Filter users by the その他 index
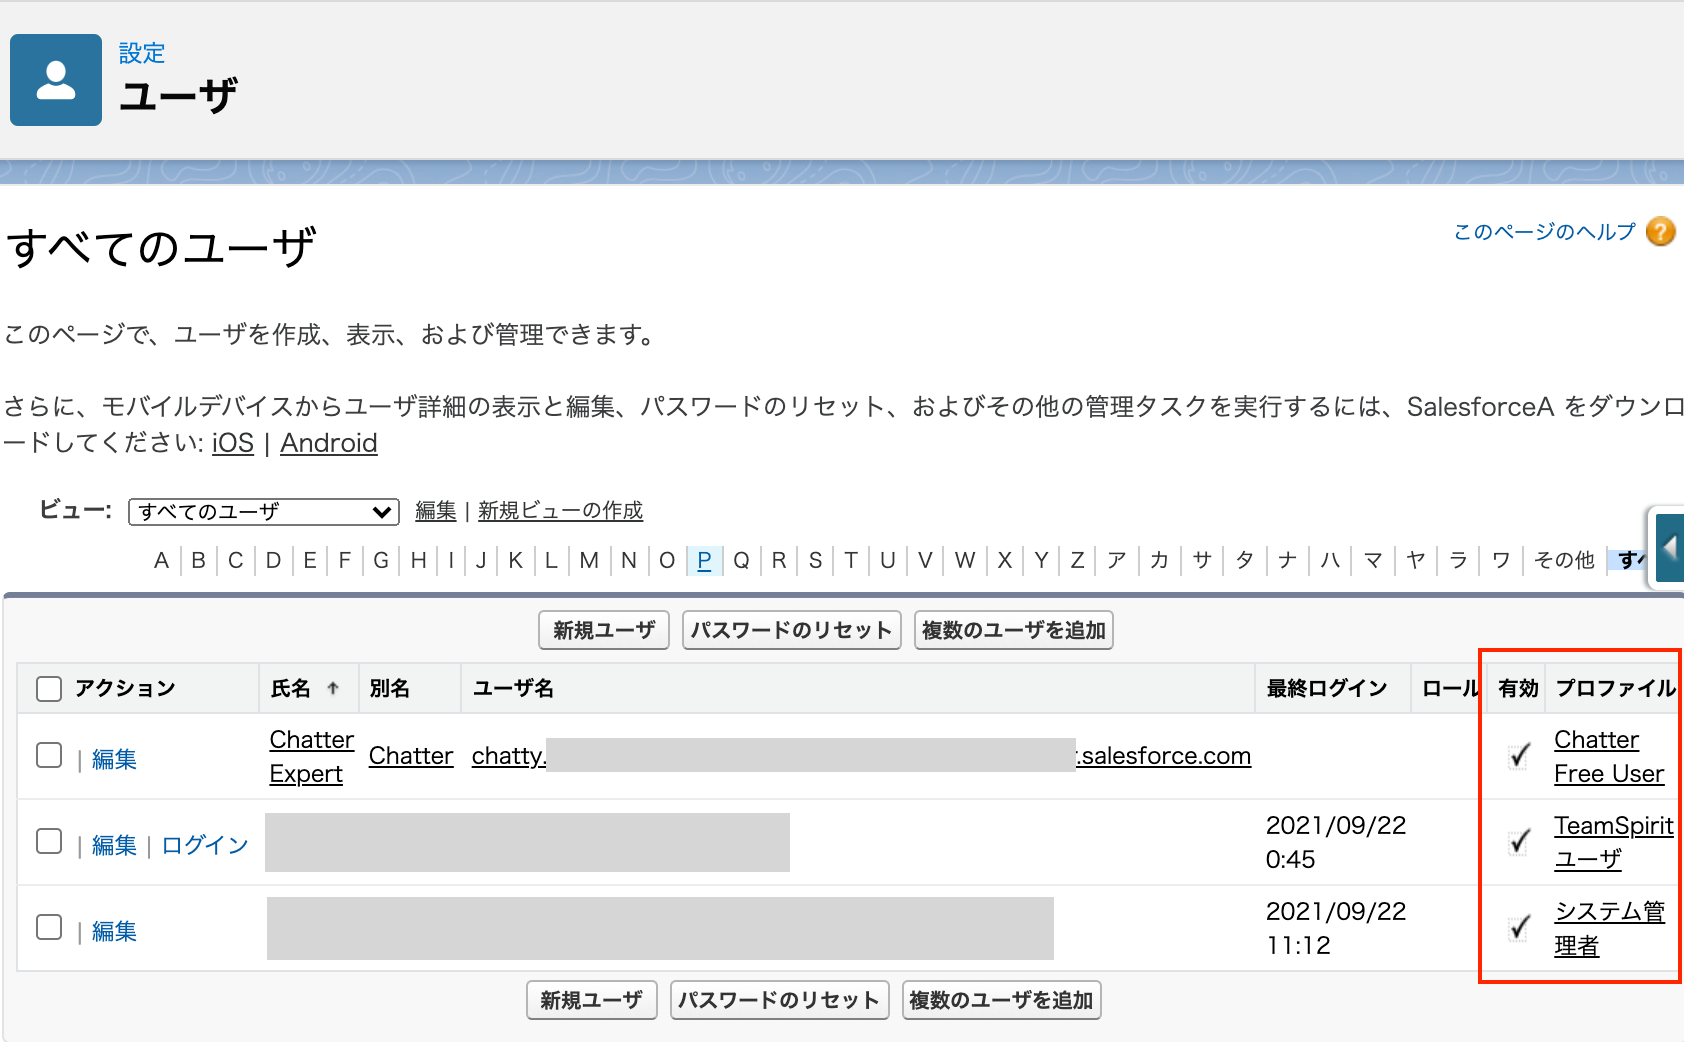Image resolution: width=1684 pixels, height=1042 pixels. pyautogui.click(x=1564, y=560)
